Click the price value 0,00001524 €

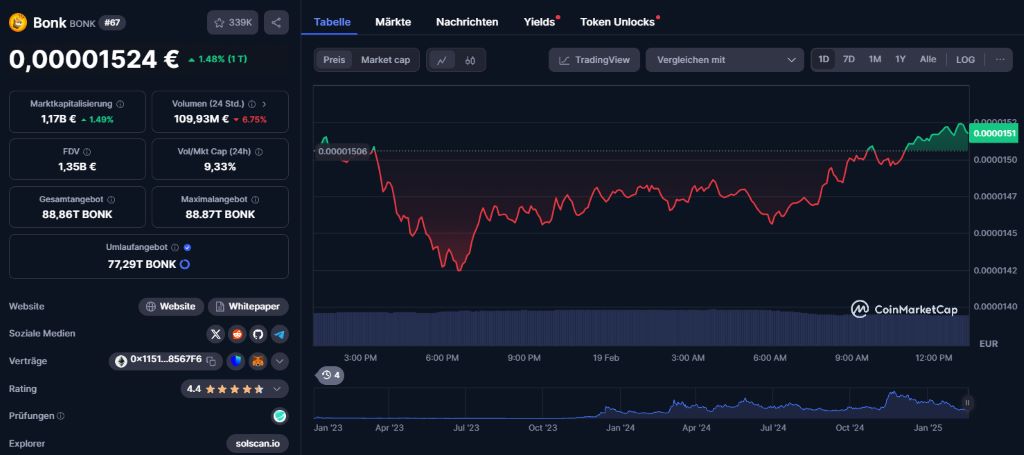point(94,59)
